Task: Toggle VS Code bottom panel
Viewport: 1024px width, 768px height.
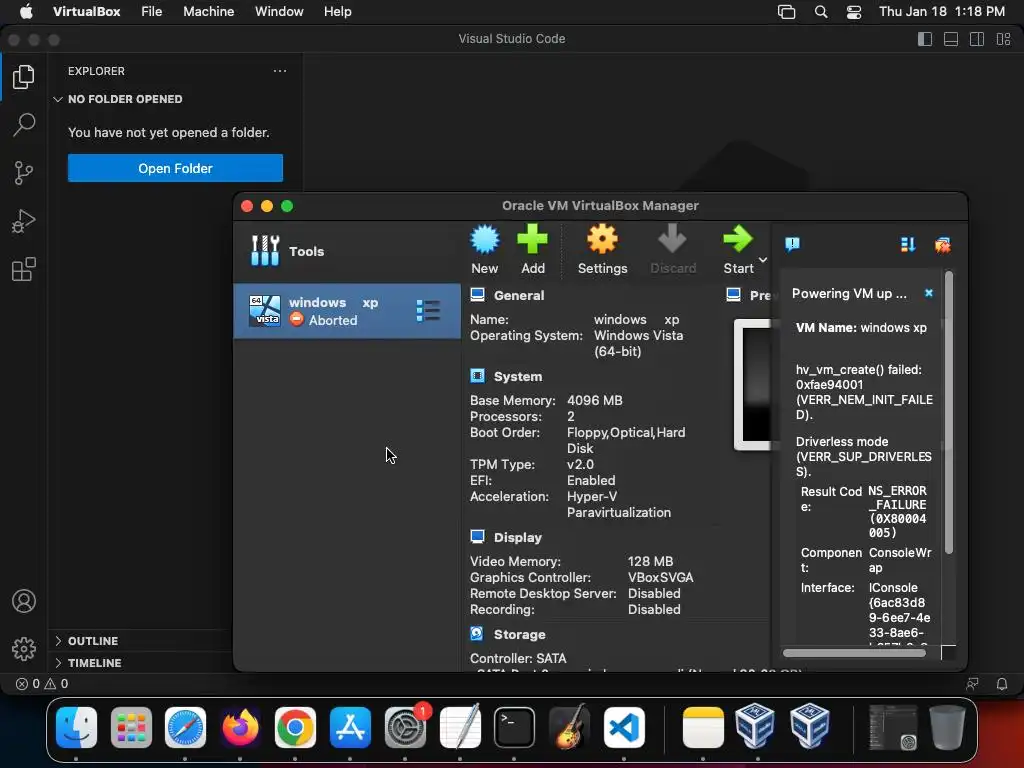Action: click(951, 39)
